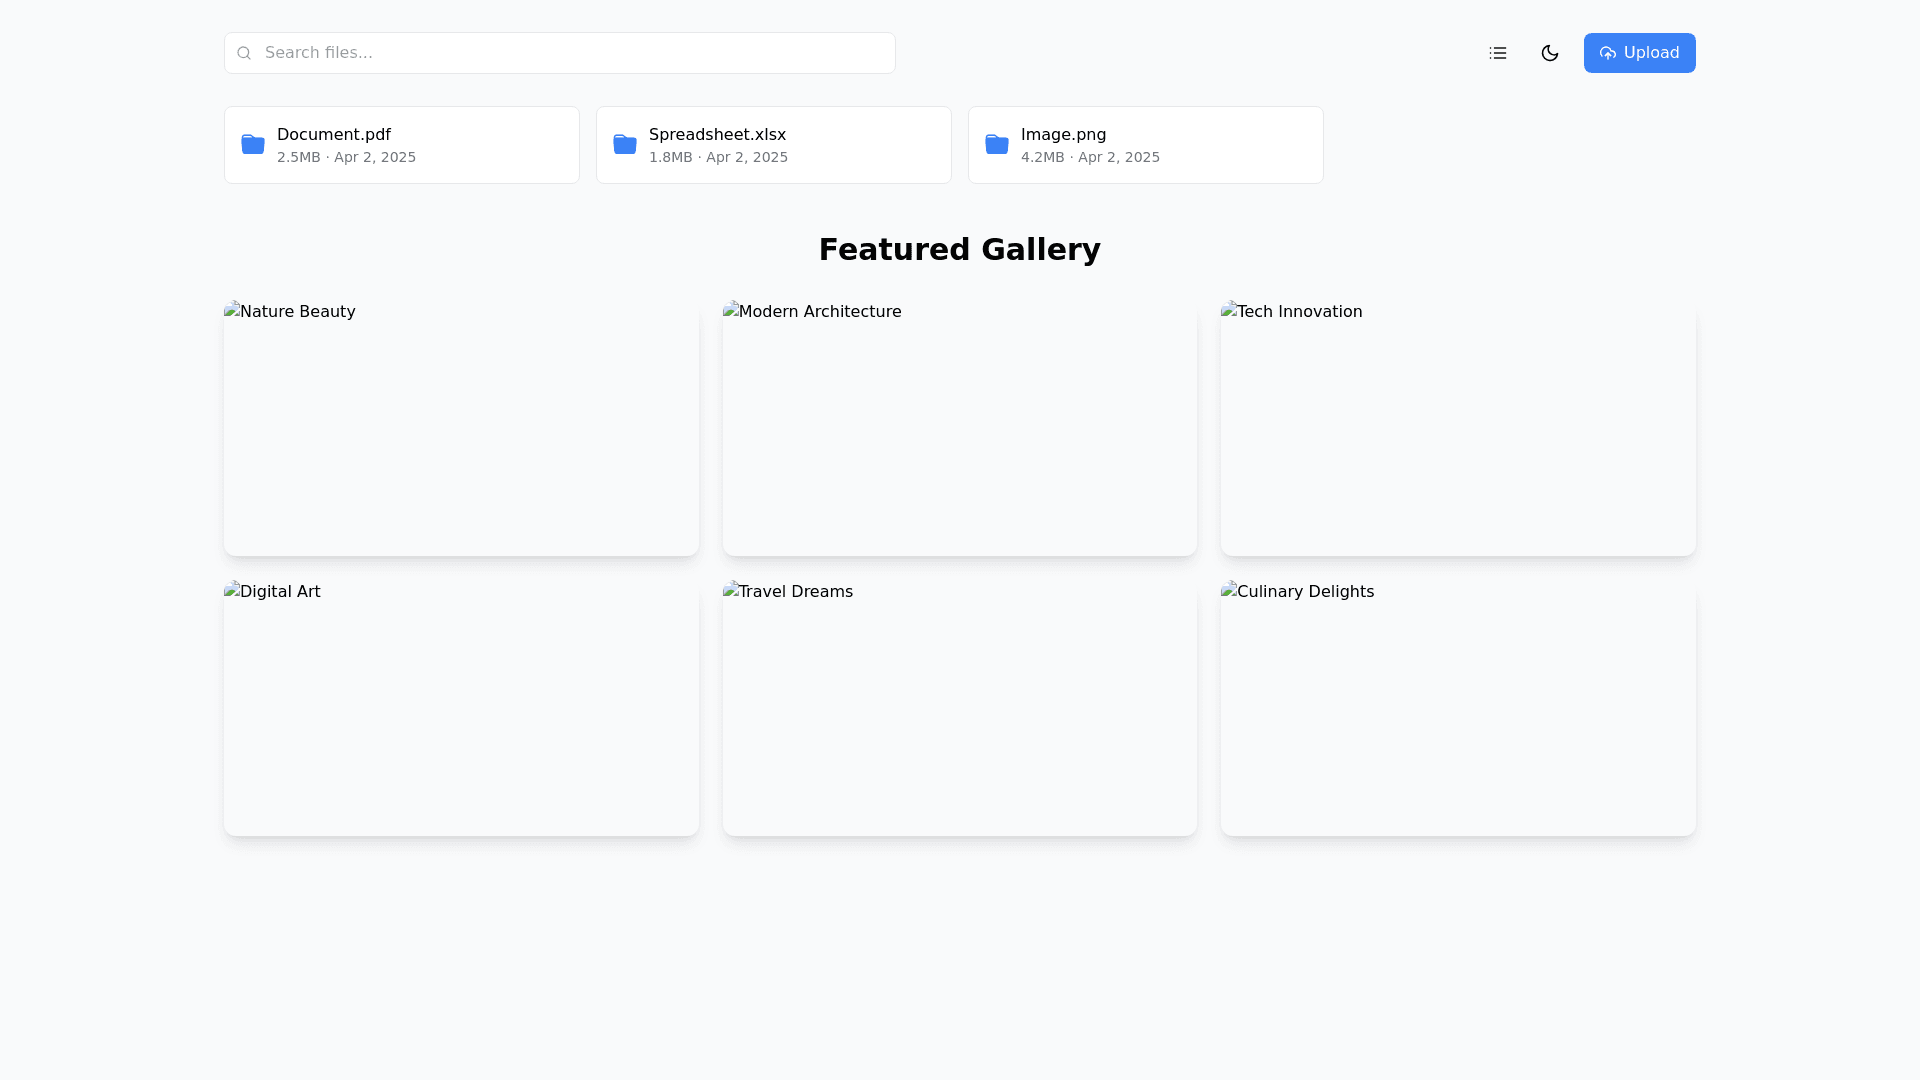Screen dimensions: 1920x1080
Task: Toggle dark mode with moon icon
Action: [x=1549, y=53]
